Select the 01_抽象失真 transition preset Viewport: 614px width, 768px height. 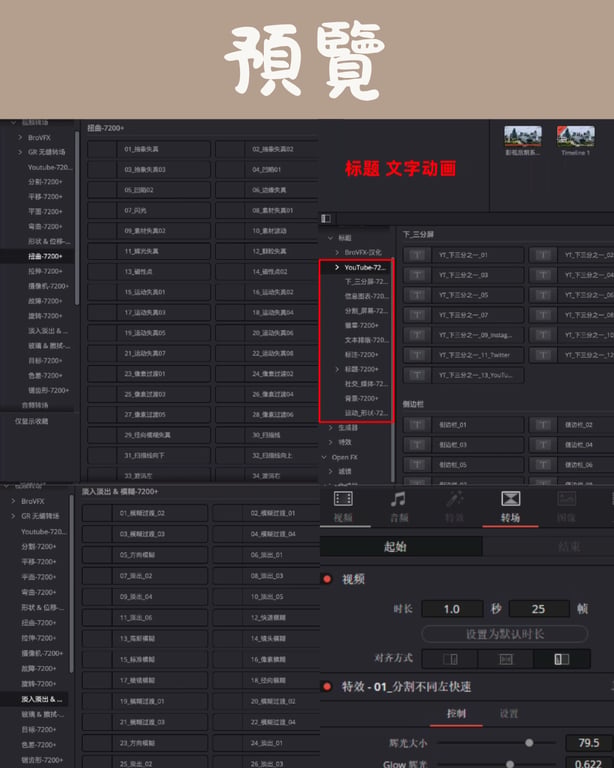[149, 149]
